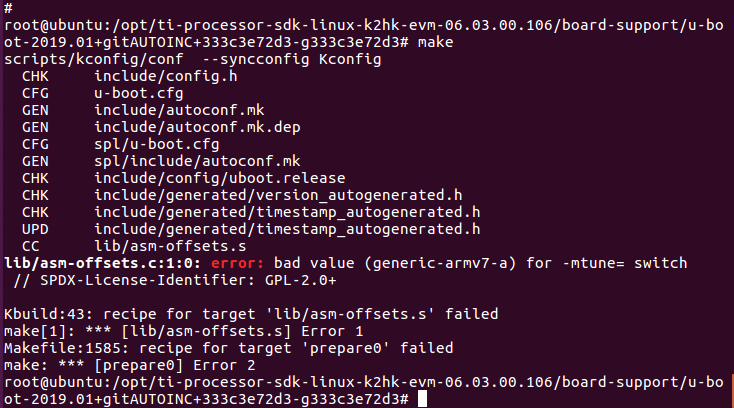Click the terminal cursor block at the prompt
734x408 pixels.
point(422,398)
